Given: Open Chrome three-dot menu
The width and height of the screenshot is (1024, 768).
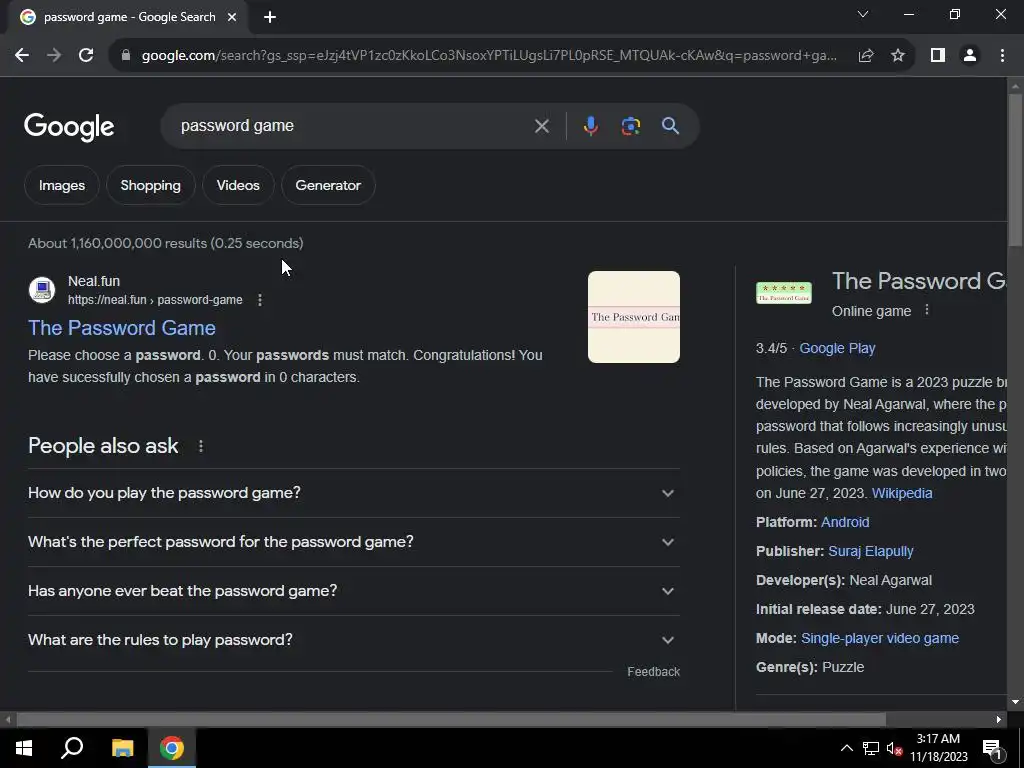Looking at the screenshot, I should point(1002,56).
